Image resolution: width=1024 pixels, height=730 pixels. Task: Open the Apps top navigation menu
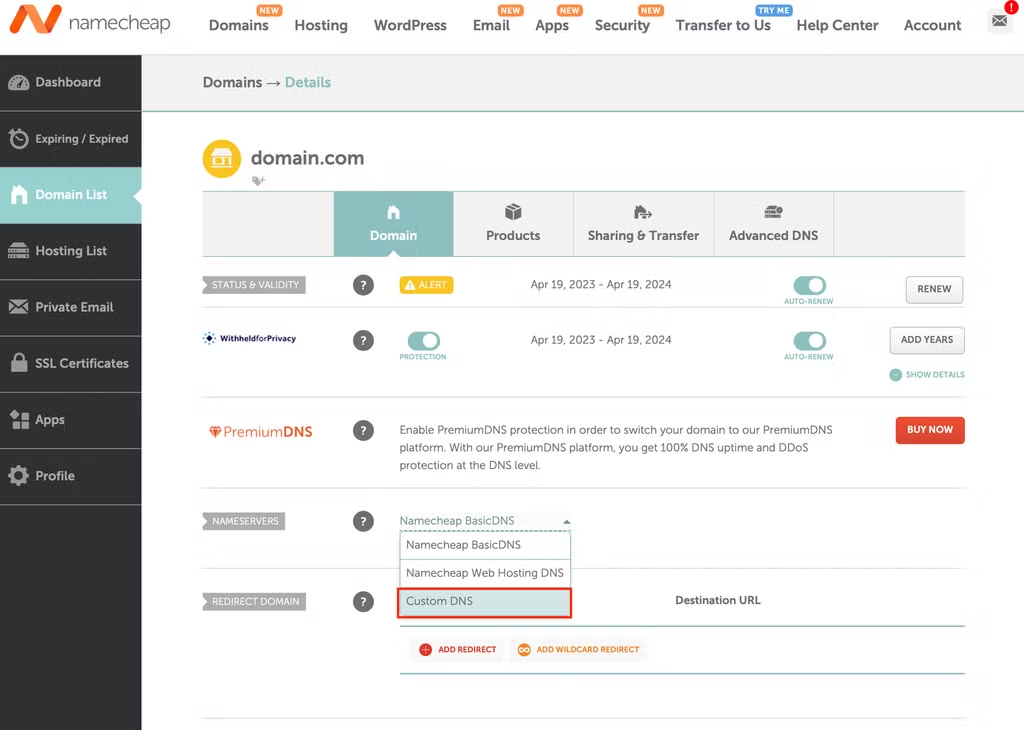pos(552,25)
